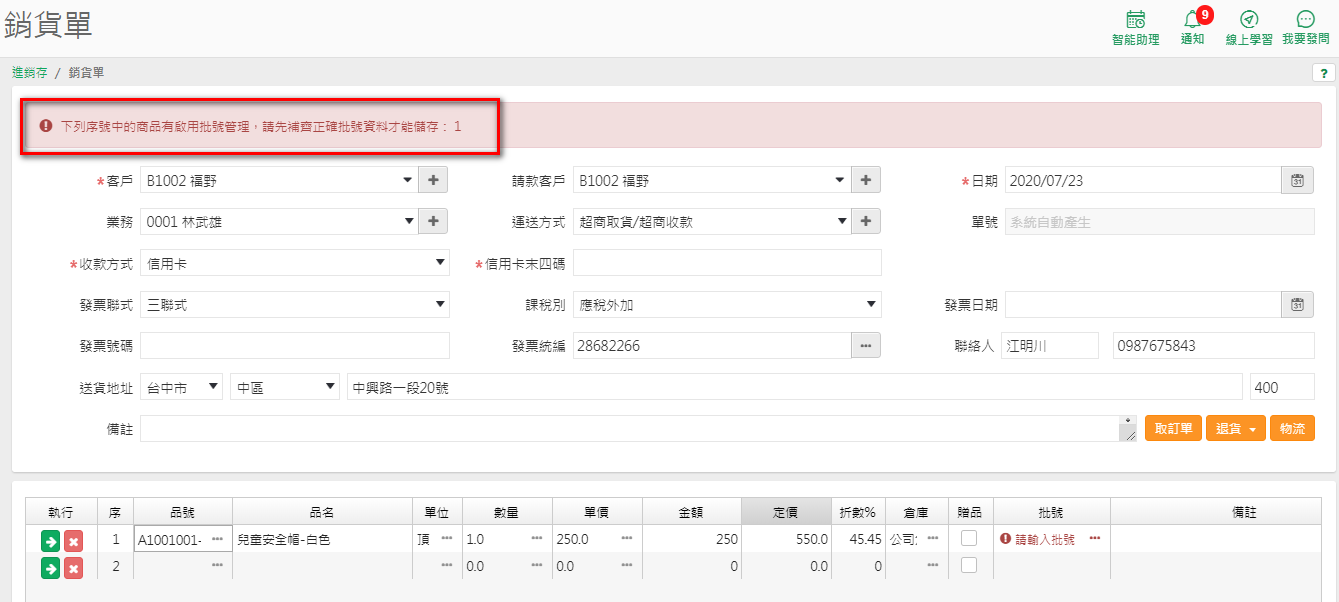Viewport: 1339px width, 602px height.
Task: Add new billing customer with plus beside 請款客戶
Action: pos(866,180)
